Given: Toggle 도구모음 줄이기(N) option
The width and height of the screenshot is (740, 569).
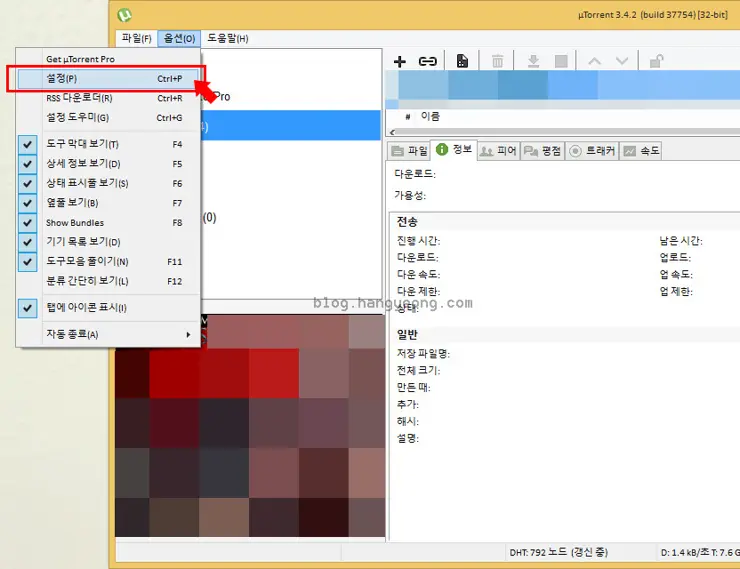Looking at the screenshot, I should pyautogui.click(x=108, y=261).
